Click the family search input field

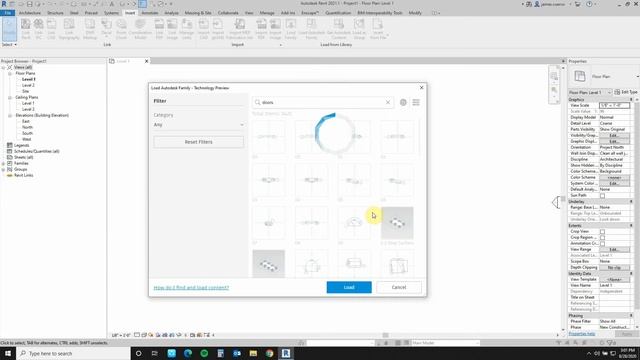coord(322,102)
